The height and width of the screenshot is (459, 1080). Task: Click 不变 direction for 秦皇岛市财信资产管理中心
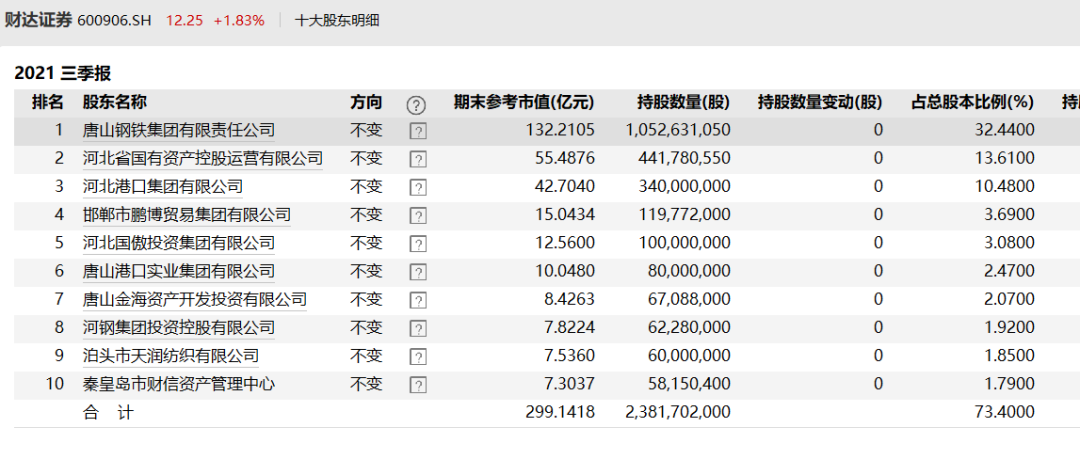366,384
